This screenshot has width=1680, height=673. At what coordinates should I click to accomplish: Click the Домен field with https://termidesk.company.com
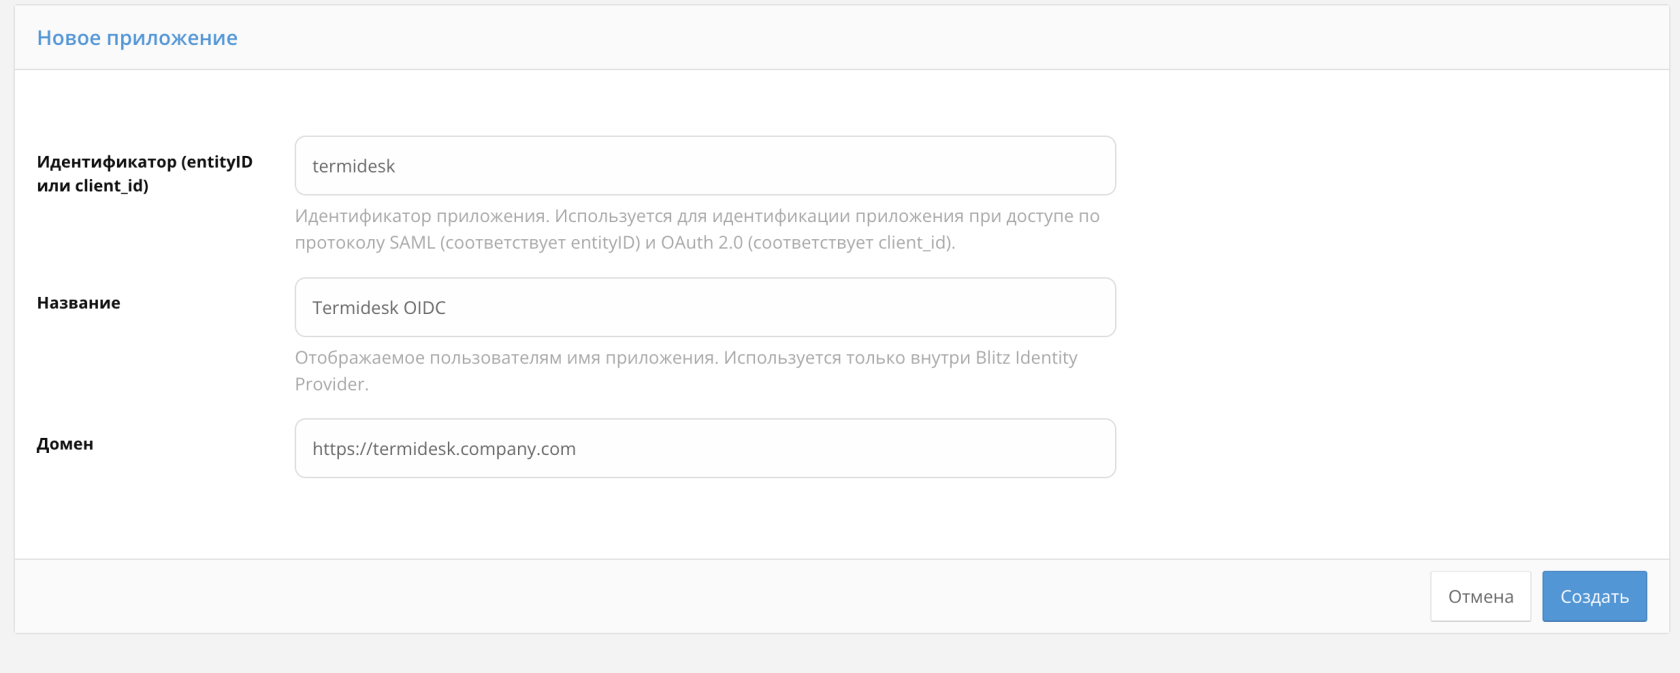pyautogui.click(x=705, y=448)
